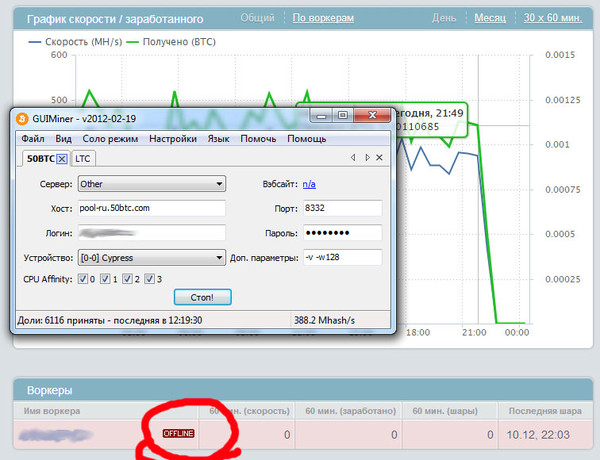Open the Вид menu

pos(64,139)
